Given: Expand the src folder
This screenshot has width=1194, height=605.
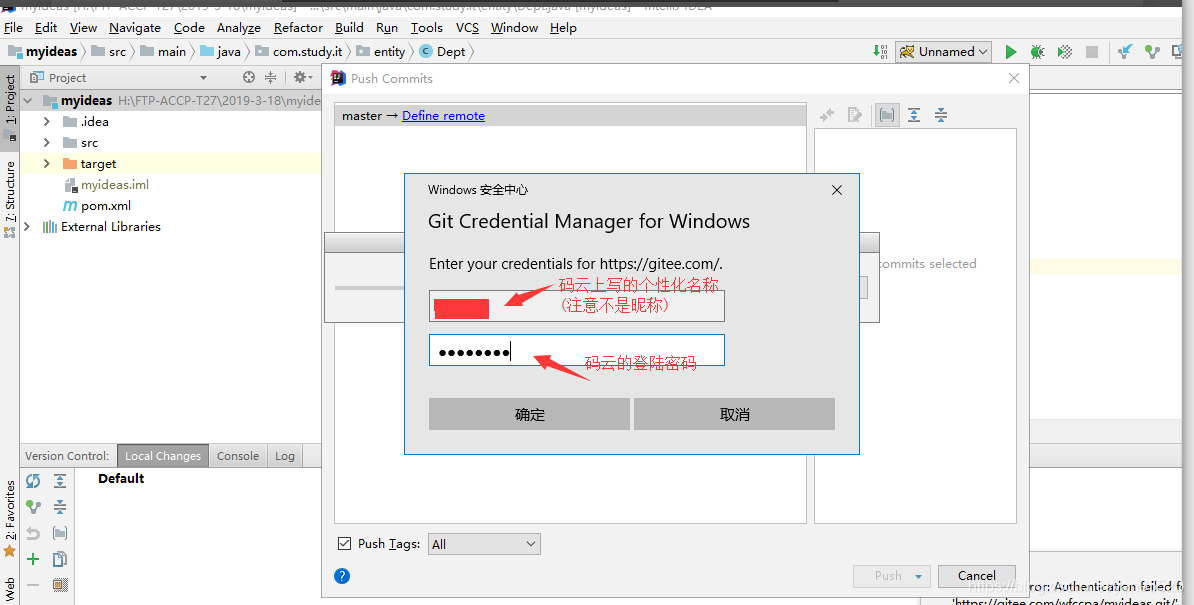Looking at the screenshot, I should point(46,142).
